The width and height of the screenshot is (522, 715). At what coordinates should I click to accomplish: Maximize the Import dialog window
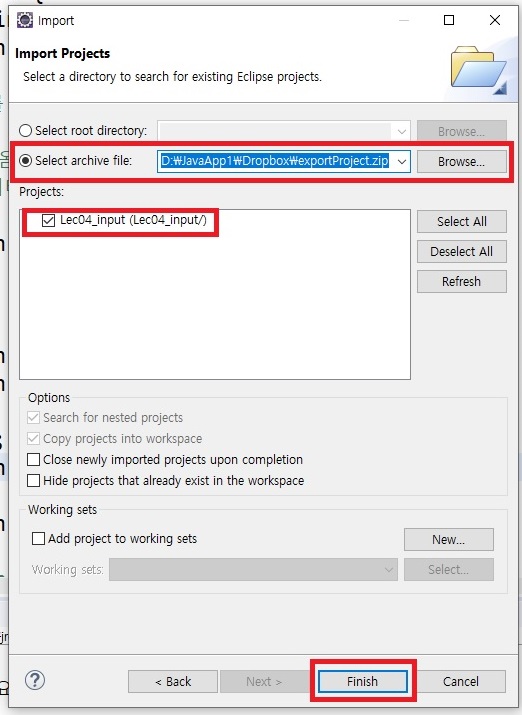pyautogui.click(x=449, y=20)
